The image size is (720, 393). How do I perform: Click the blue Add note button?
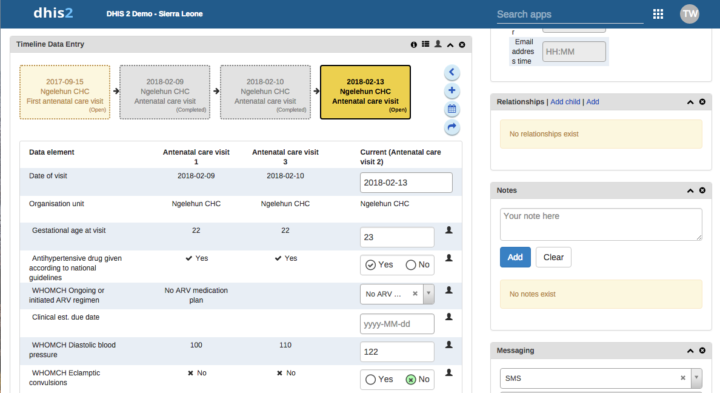pos(515,257)
